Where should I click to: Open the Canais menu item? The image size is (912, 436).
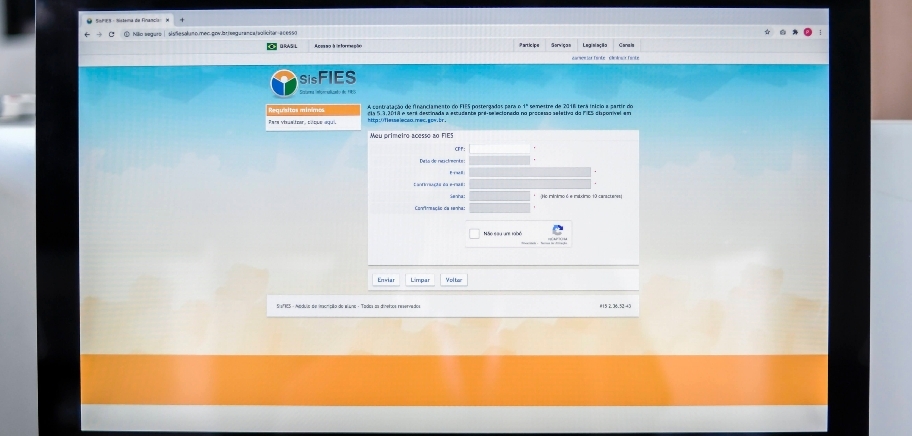pos(626,45)
